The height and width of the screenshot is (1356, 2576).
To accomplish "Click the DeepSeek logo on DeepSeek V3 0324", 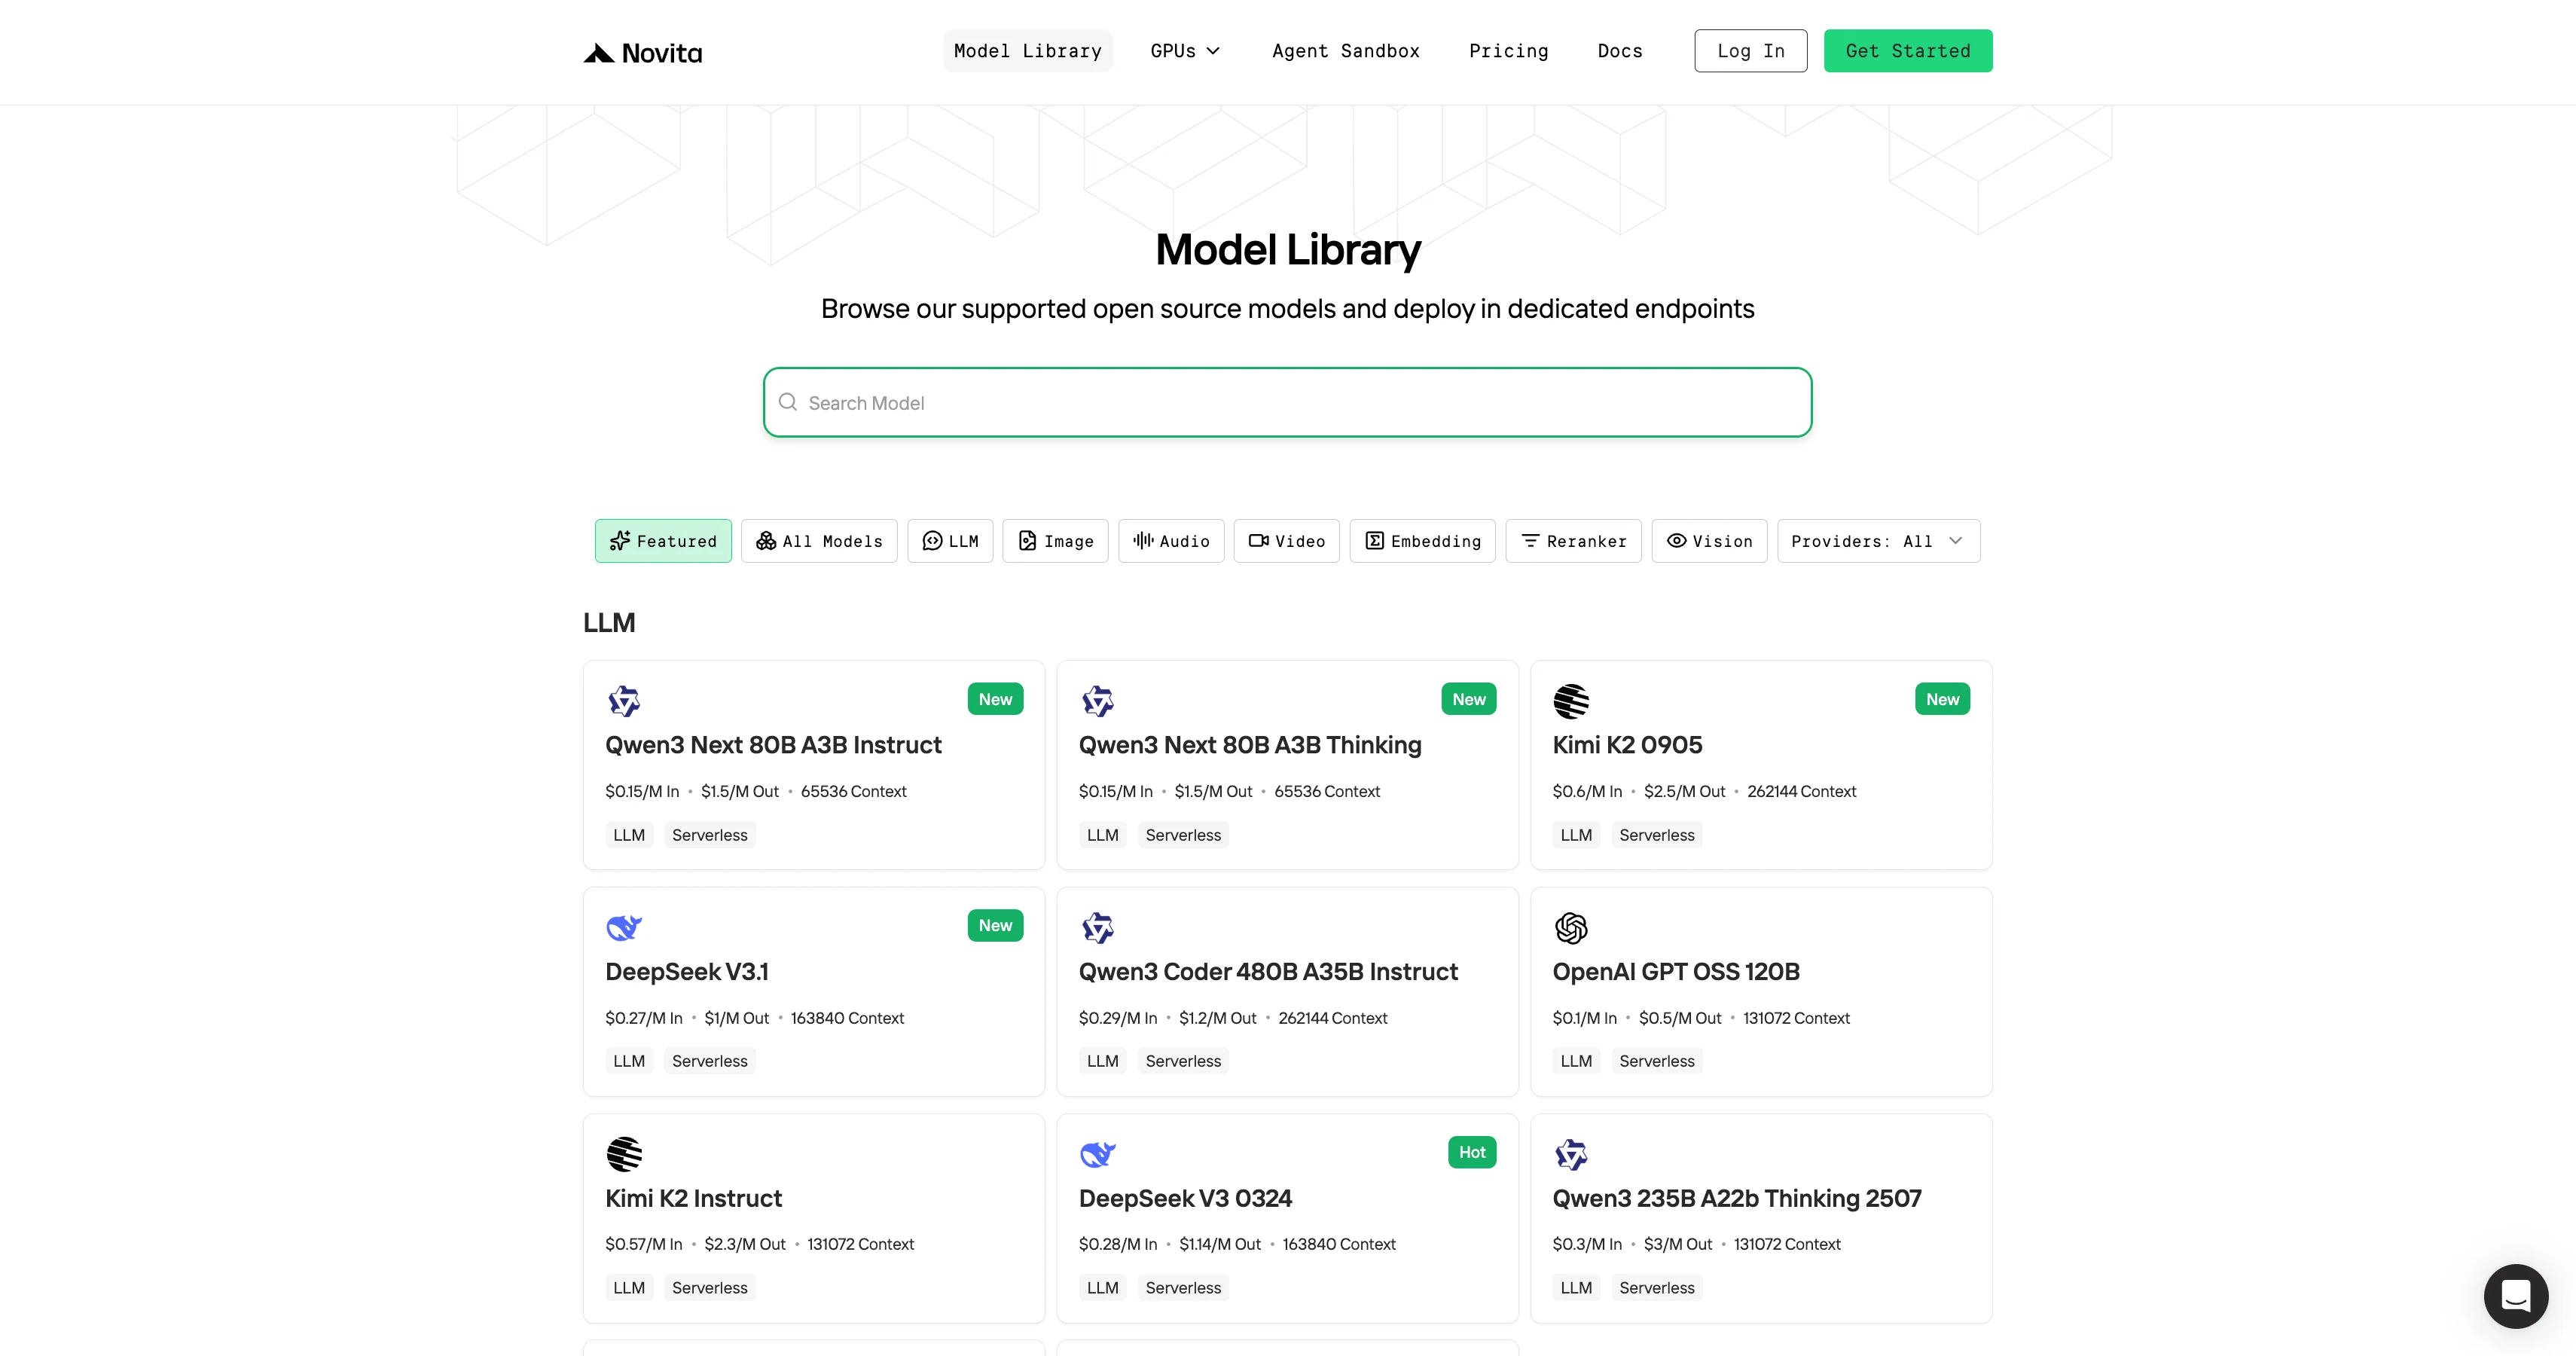I will click(x=1098, y=1154).
